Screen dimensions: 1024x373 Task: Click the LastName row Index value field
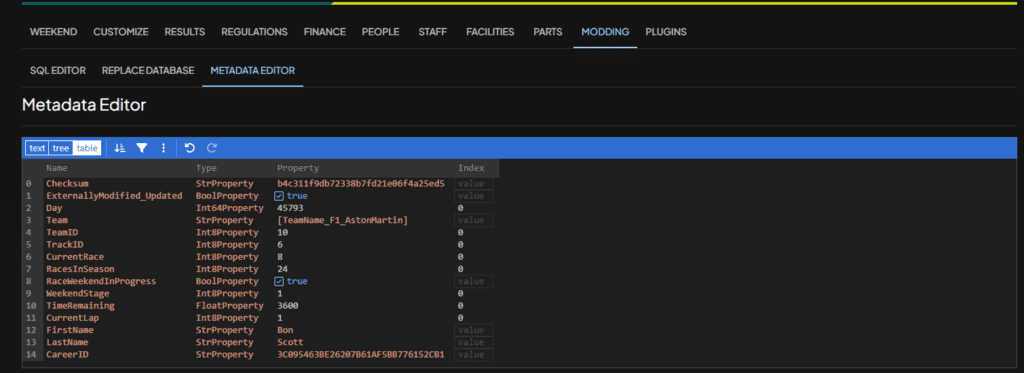point(473,342)
